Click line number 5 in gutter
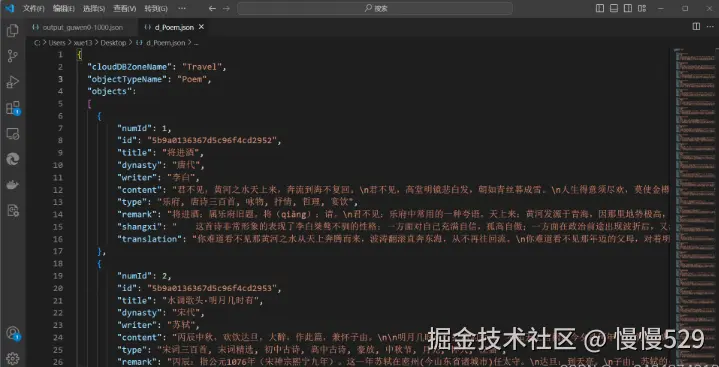Image resolution: width=719 pixels, height=367 pixels. (x=60, y=104)
